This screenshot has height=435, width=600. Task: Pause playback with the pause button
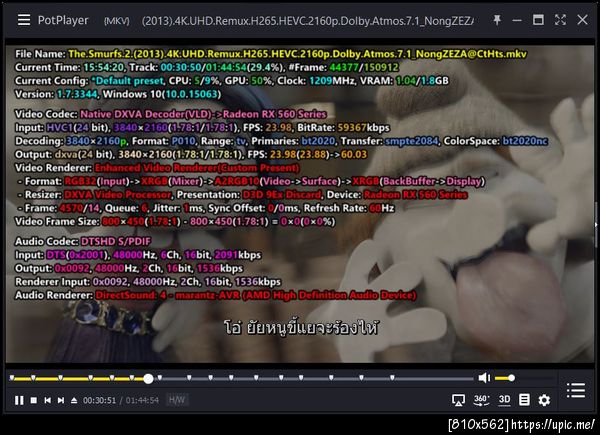(19, 400)
